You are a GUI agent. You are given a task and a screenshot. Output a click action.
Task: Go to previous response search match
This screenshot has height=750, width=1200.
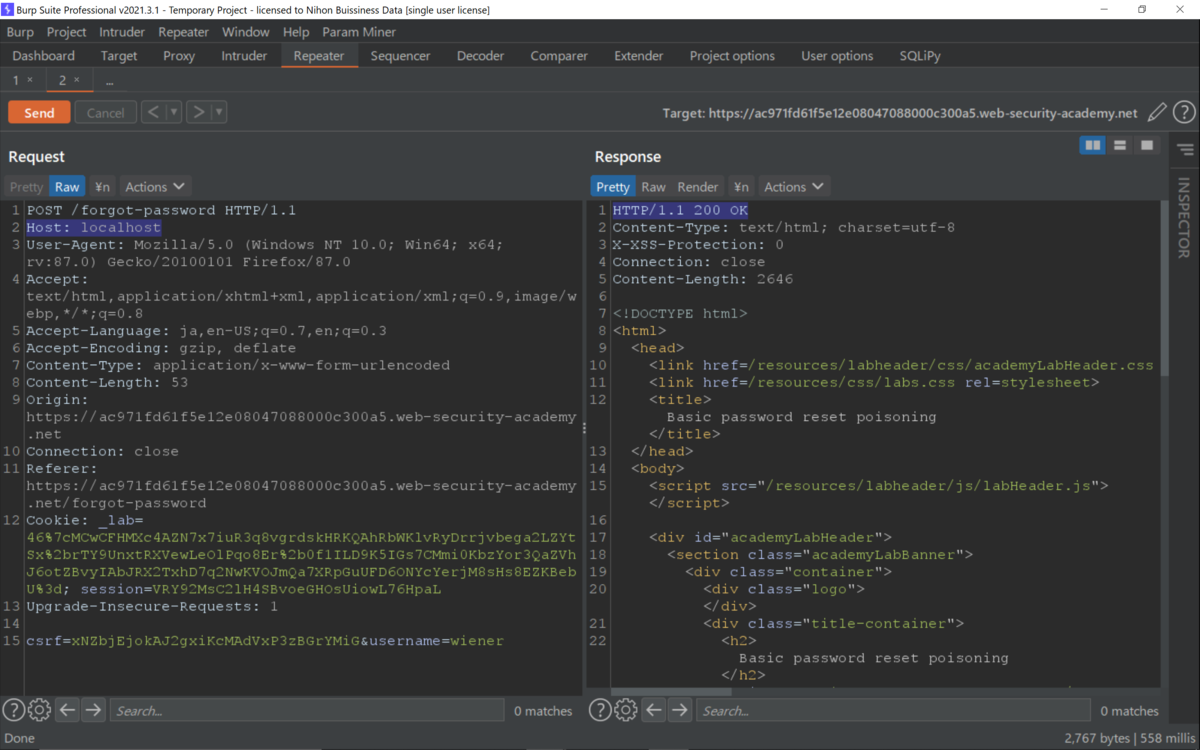654,710
